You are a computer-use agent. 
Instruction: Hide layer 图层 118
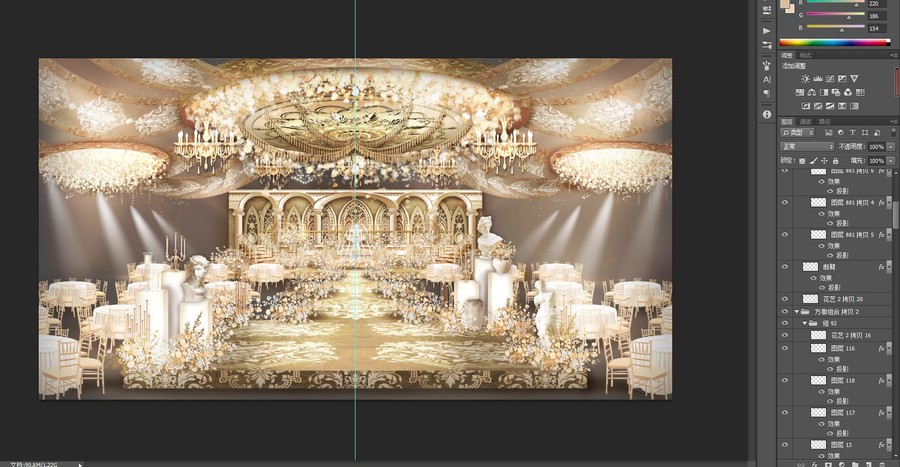785,380
